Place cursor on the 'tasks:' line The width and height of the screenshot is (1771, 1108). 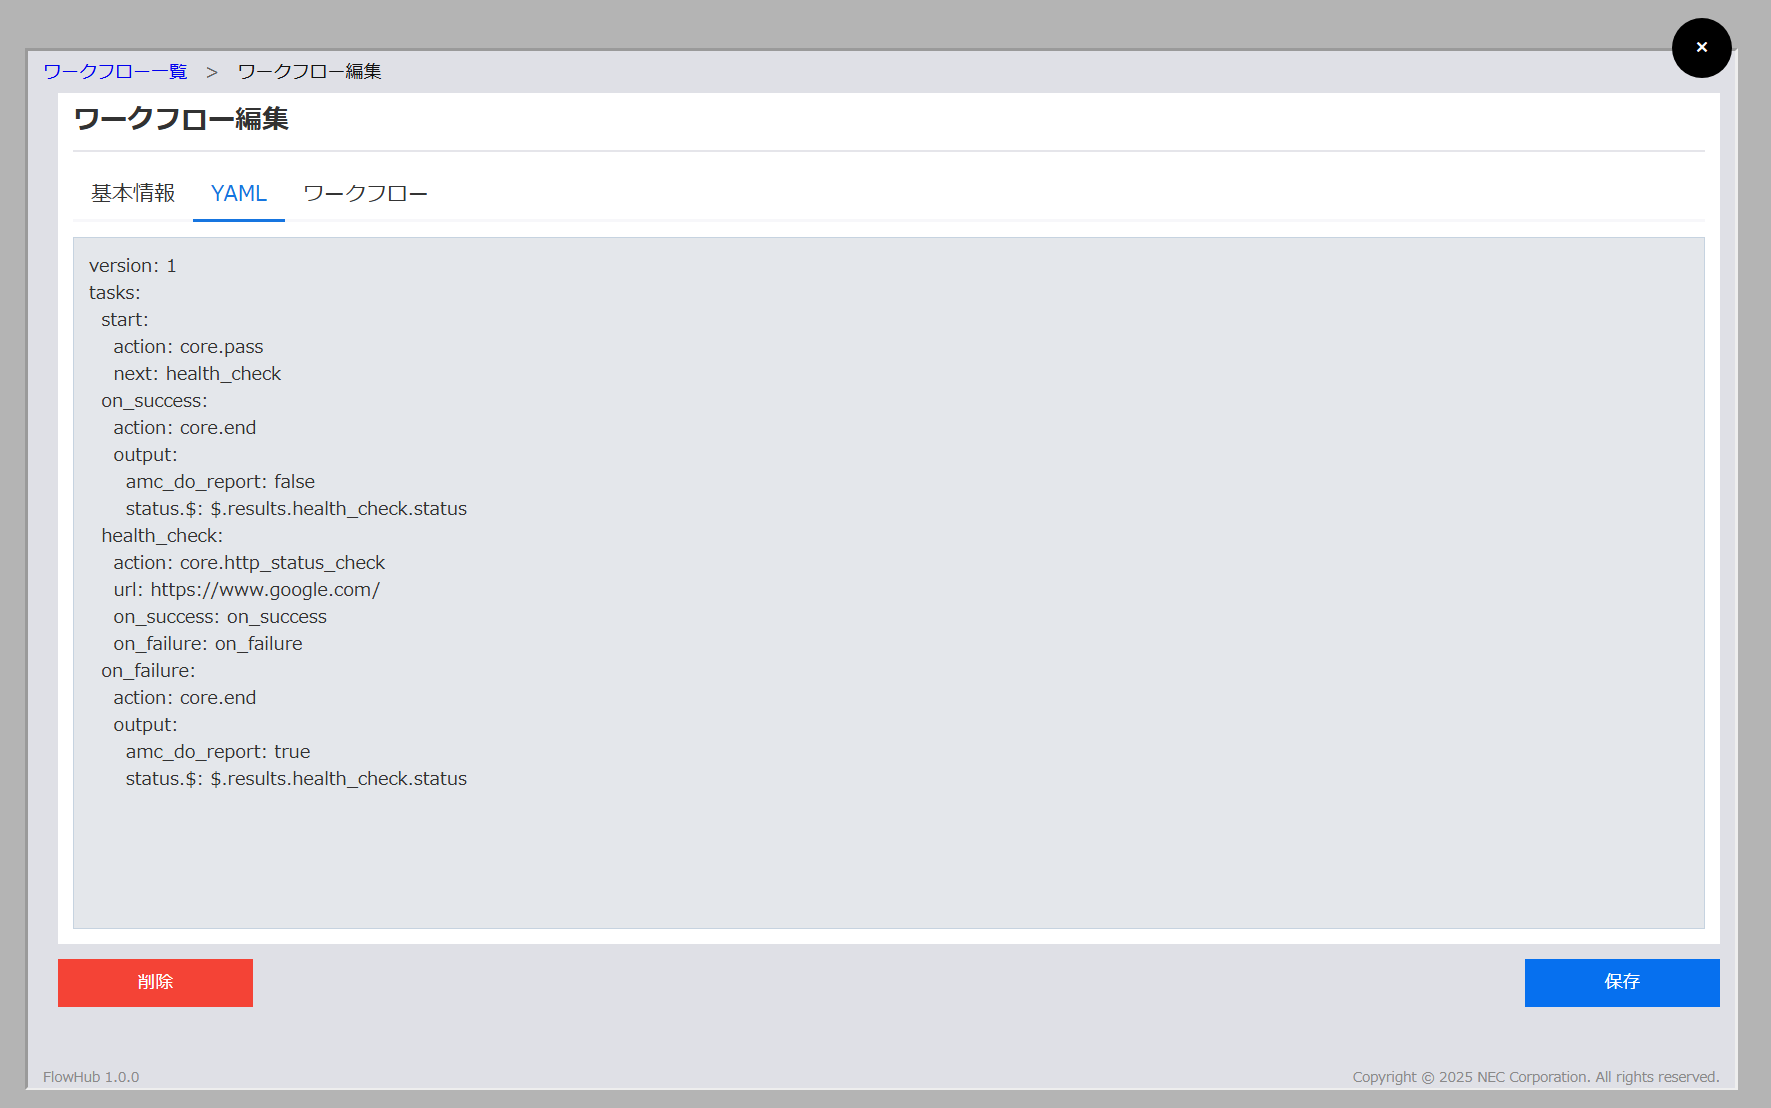[115, 293]
